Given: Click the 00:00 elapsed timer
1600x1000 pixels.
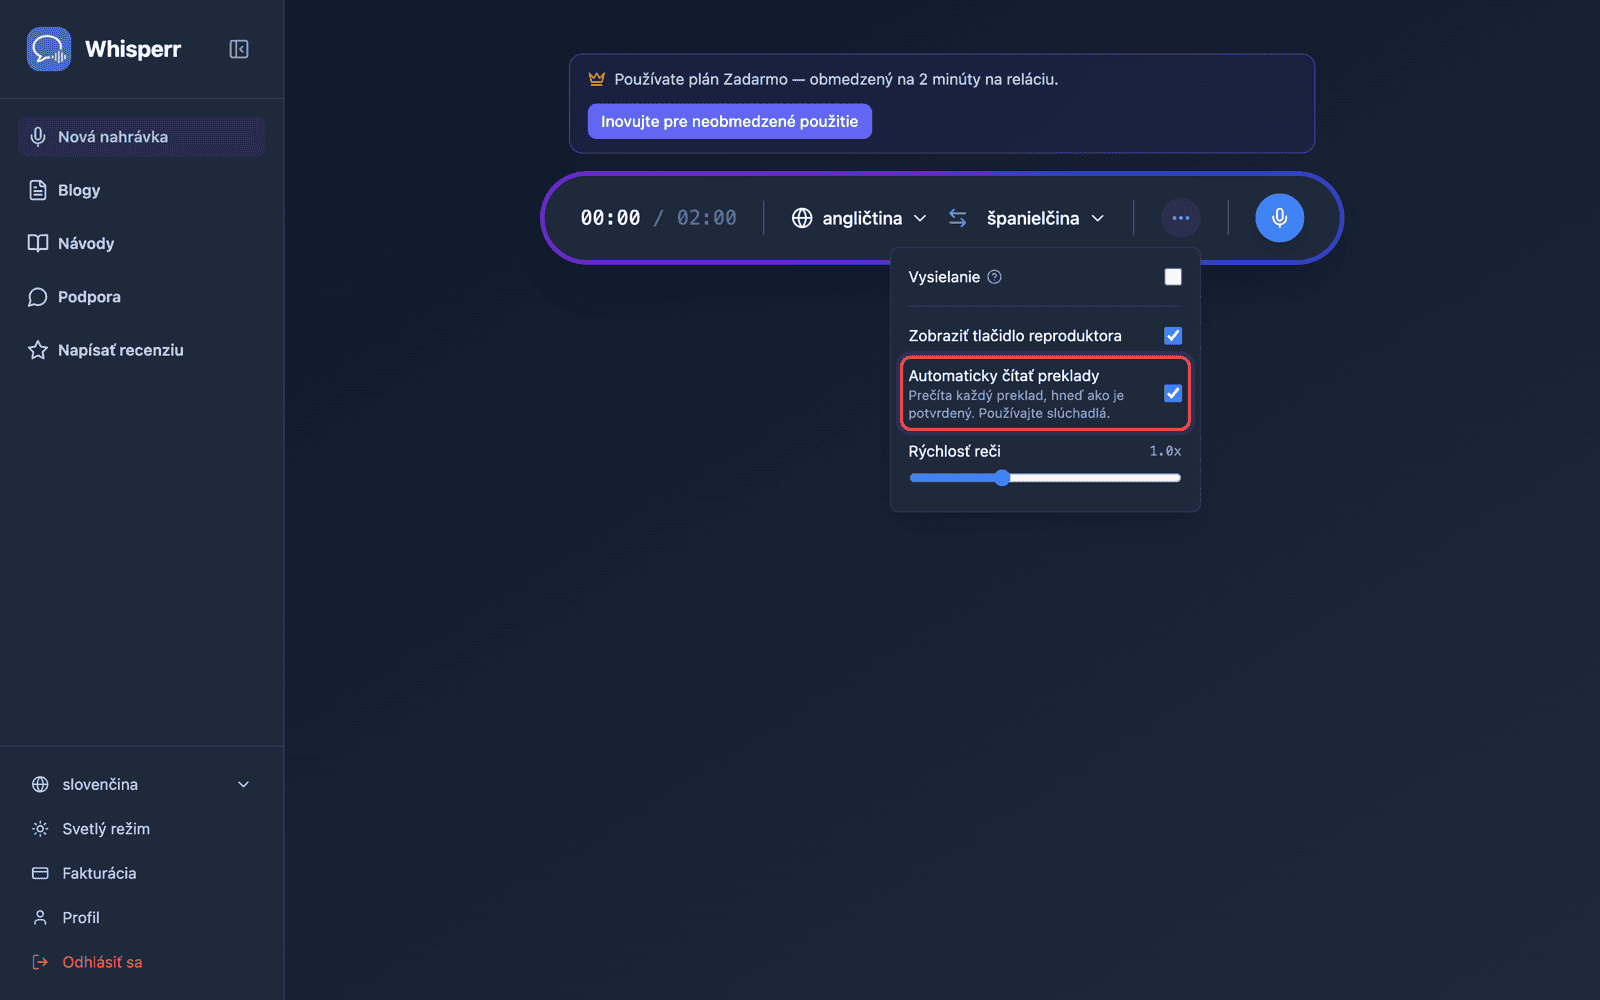Looking at the screenshot, I should point(610,218).
